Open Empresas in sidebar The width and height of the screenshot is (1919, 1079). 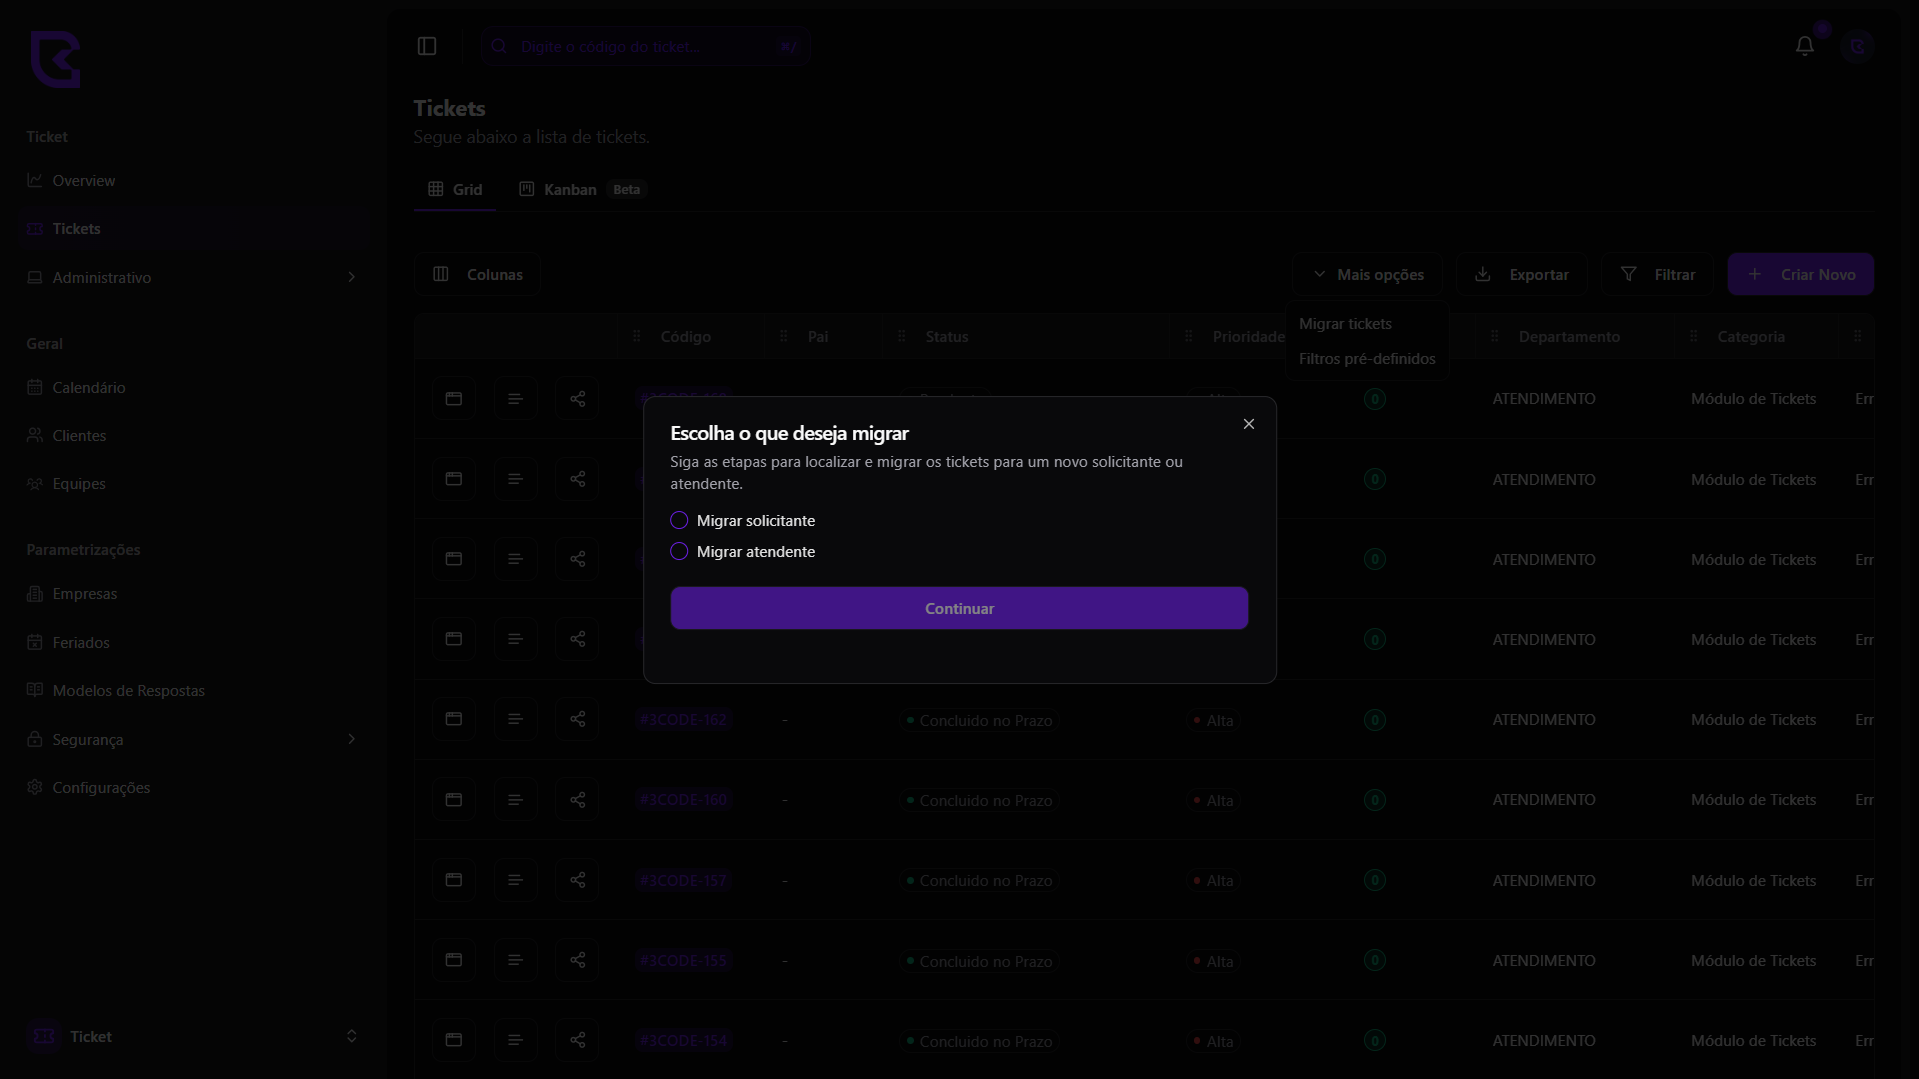click(x=84, y=593)
